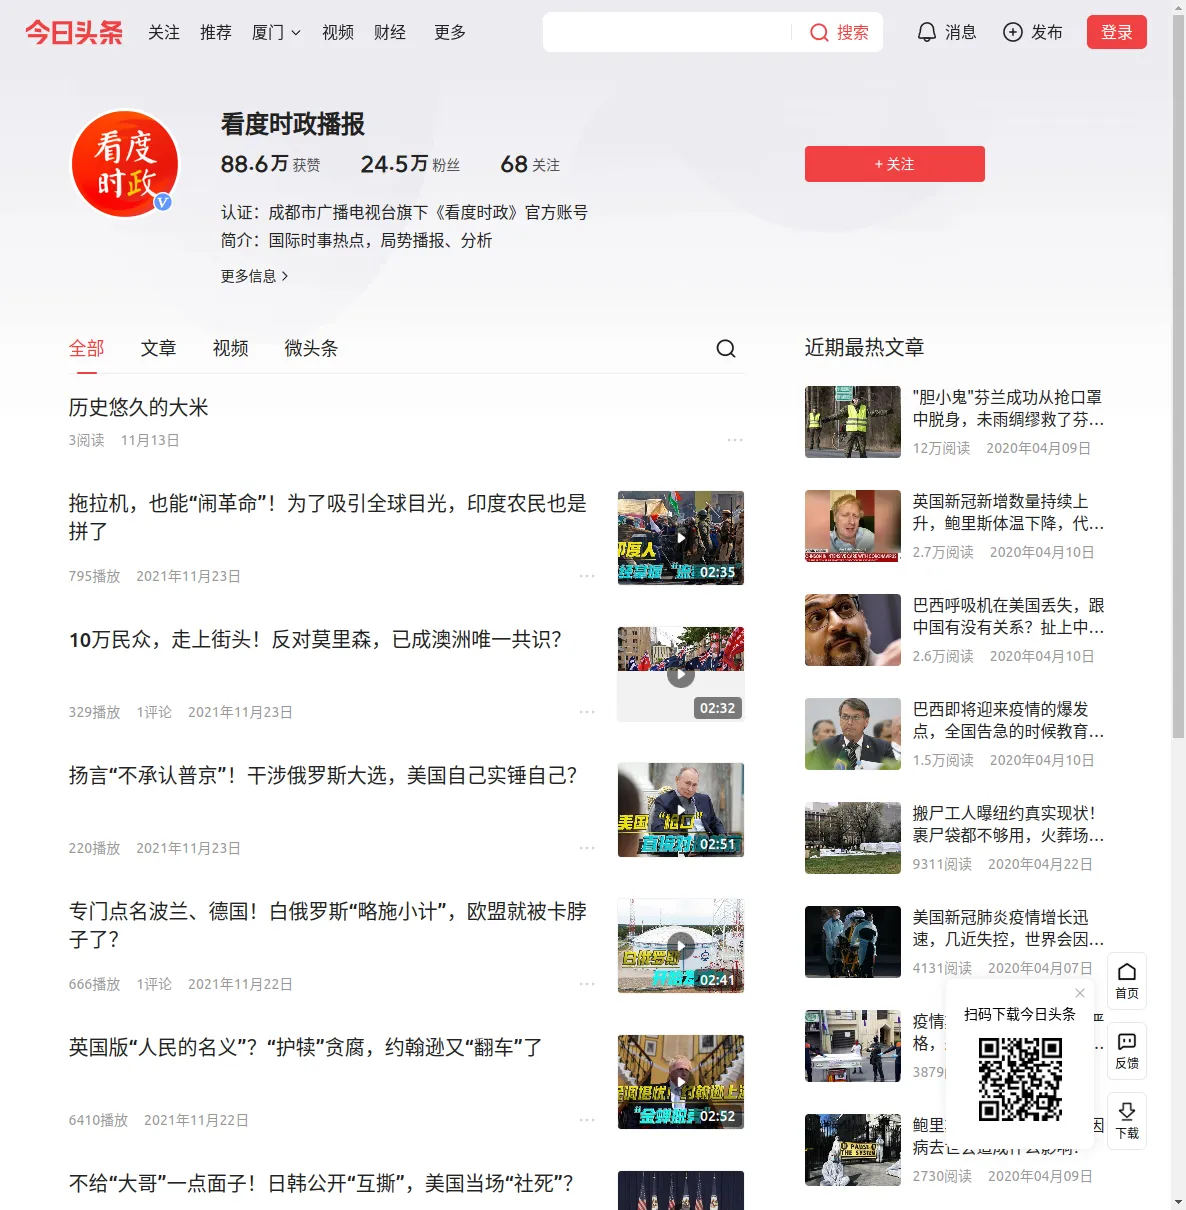Select the 全部 tab
This screenshot has width=1186, height=1210.
pyautogui.click(x=87, y=348)
